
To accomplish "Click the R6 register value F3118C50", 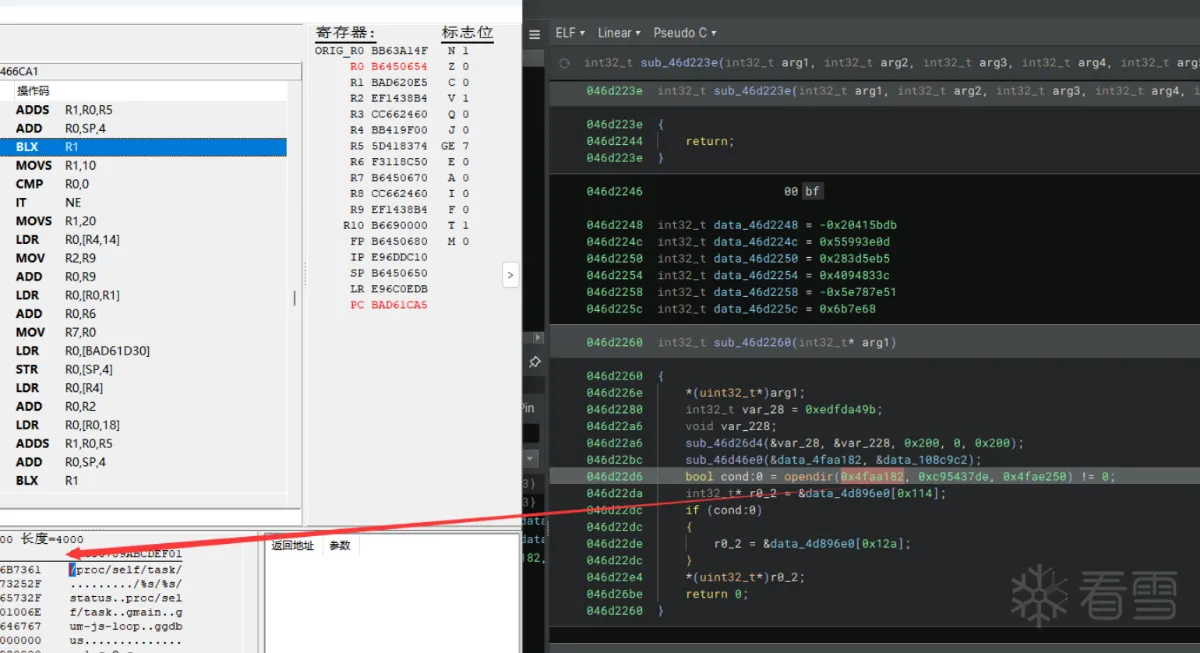I will (x=399, y=162).
